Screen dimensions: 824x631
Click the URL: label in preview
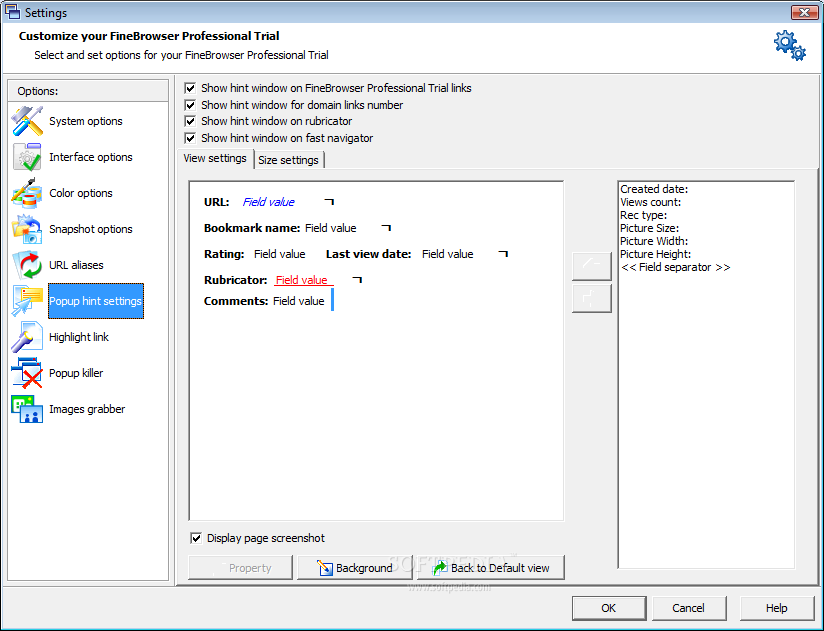[217, 202]
